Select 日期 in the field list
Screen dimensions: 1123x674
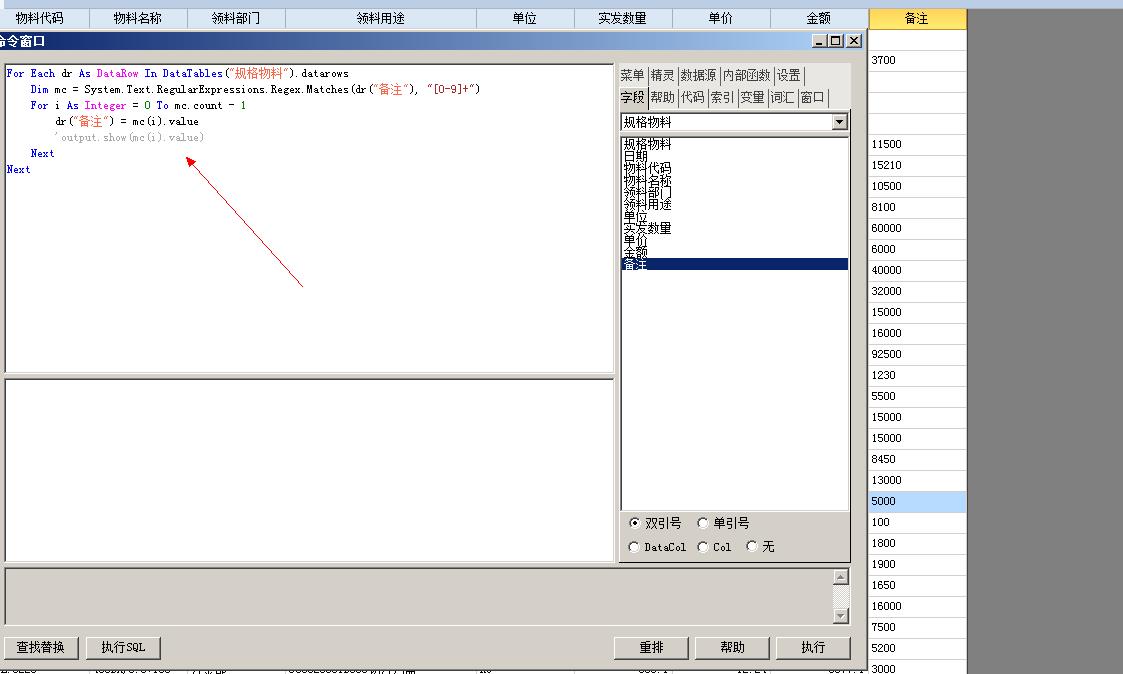point(734,156)
